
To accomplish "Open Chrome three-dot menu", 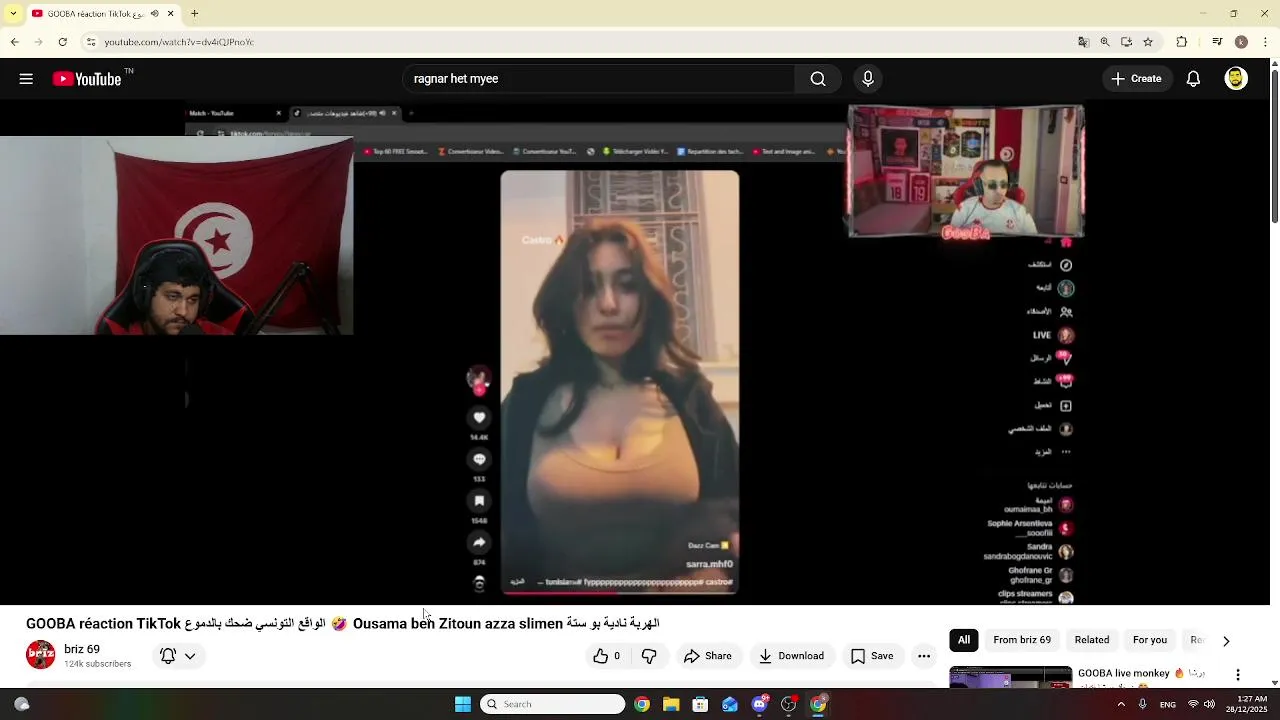I will click(x=1266, y=42).
